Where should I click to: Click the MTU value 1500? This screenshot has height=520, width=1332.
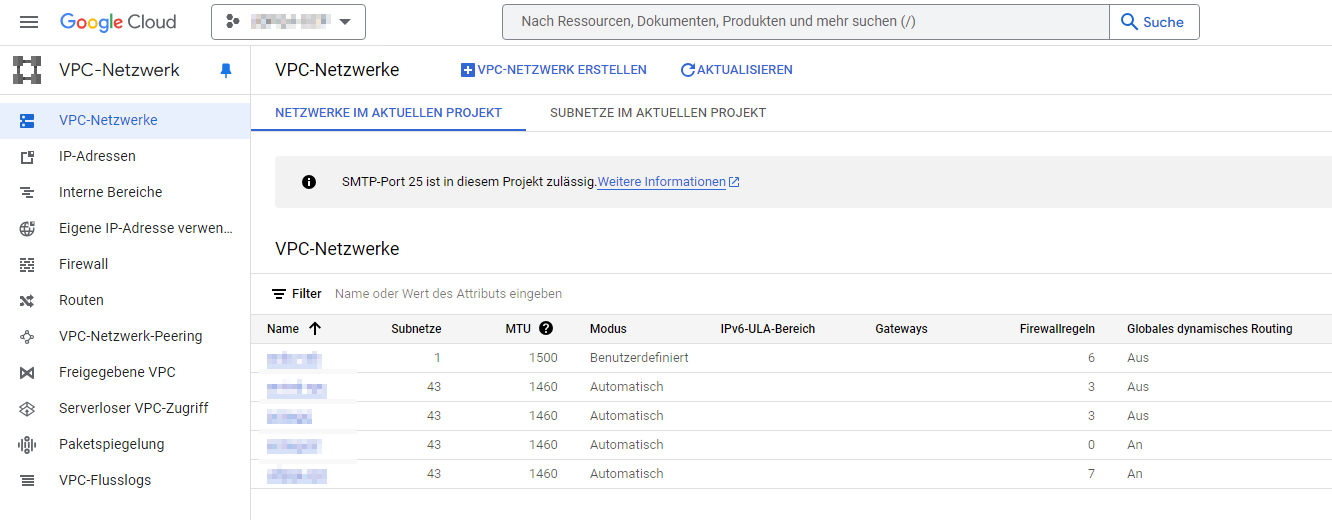click(543, 358)
